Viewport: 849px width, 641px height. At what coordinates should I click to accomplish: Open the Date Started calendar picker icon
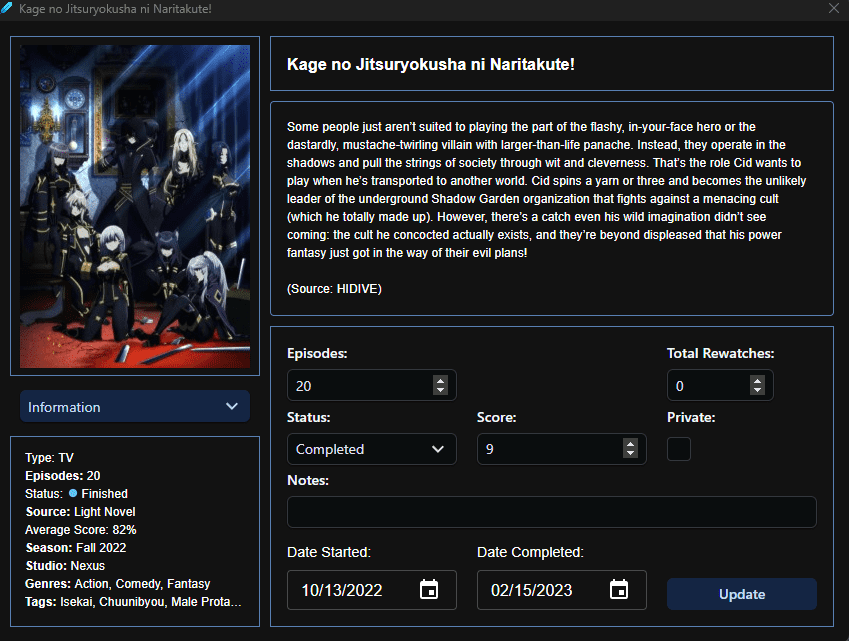[x=429, y=590]
